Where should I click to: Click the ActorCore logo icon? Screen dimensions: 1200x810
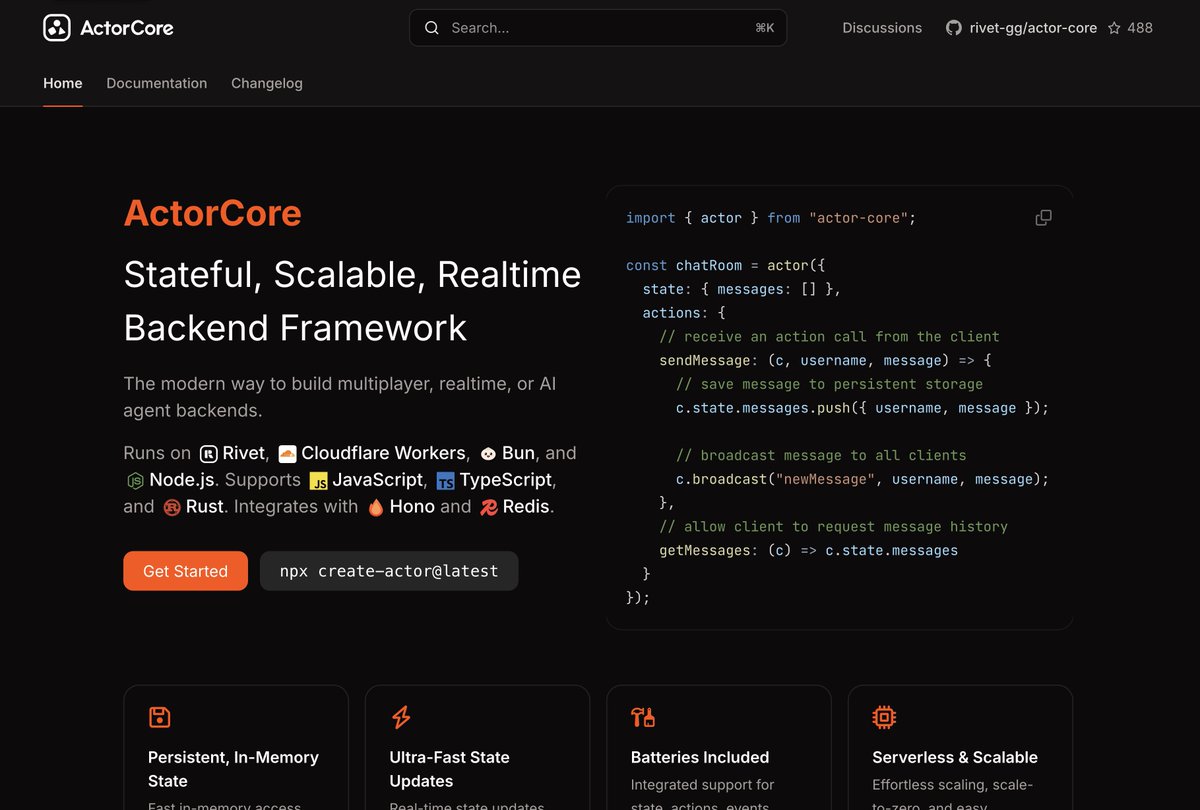pos(57,28)
